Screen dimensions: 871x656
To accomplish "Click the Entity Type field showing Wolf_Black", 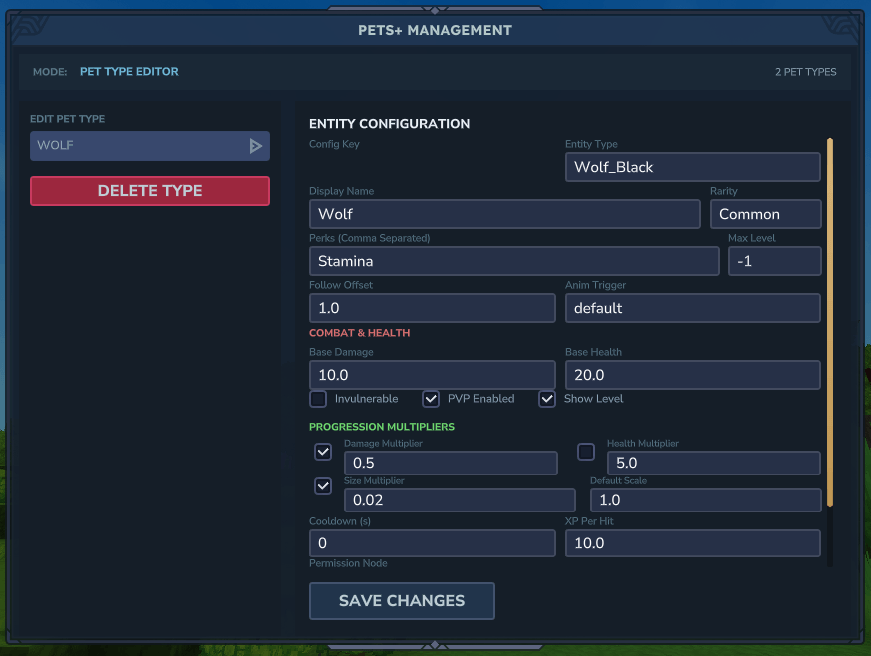I will (x=692, y=167).
